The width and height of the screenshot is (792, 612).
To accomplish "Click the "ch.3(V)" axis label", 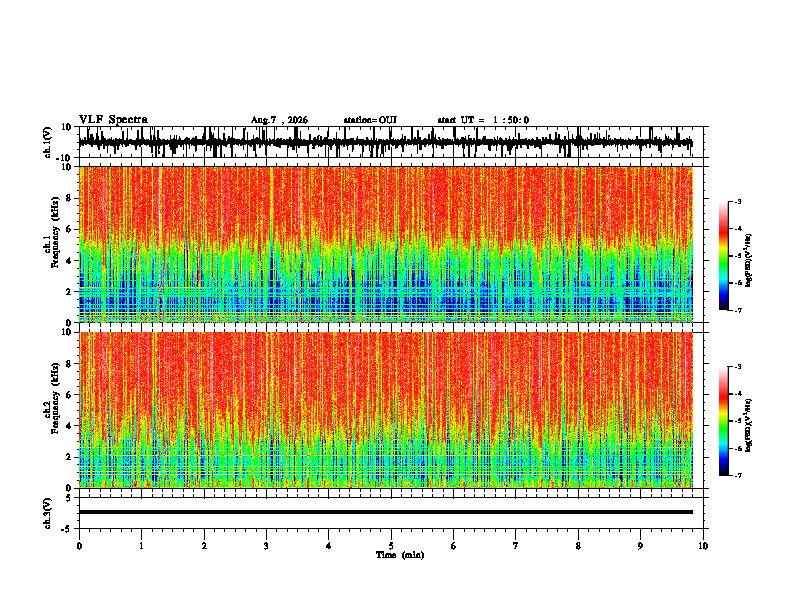I will click(x=48, y=513).
